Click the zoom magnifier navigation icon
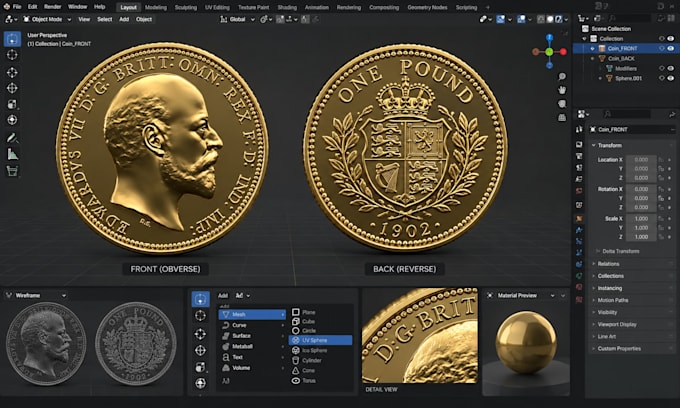Image resolution: width=680 pixels, height=408 pixels. click(x=562, y=76)
